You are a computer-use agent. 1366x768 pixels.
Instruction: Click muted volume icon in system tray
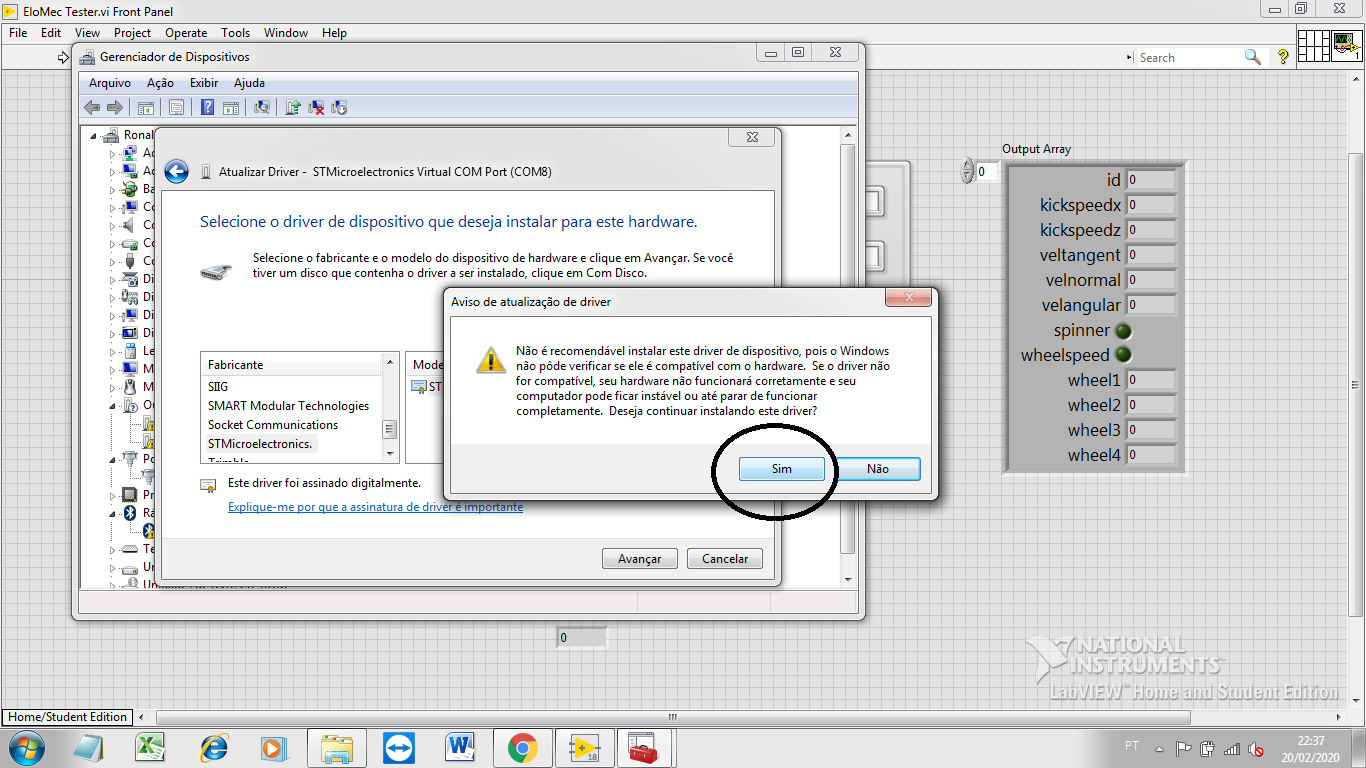click(1256, 748)
